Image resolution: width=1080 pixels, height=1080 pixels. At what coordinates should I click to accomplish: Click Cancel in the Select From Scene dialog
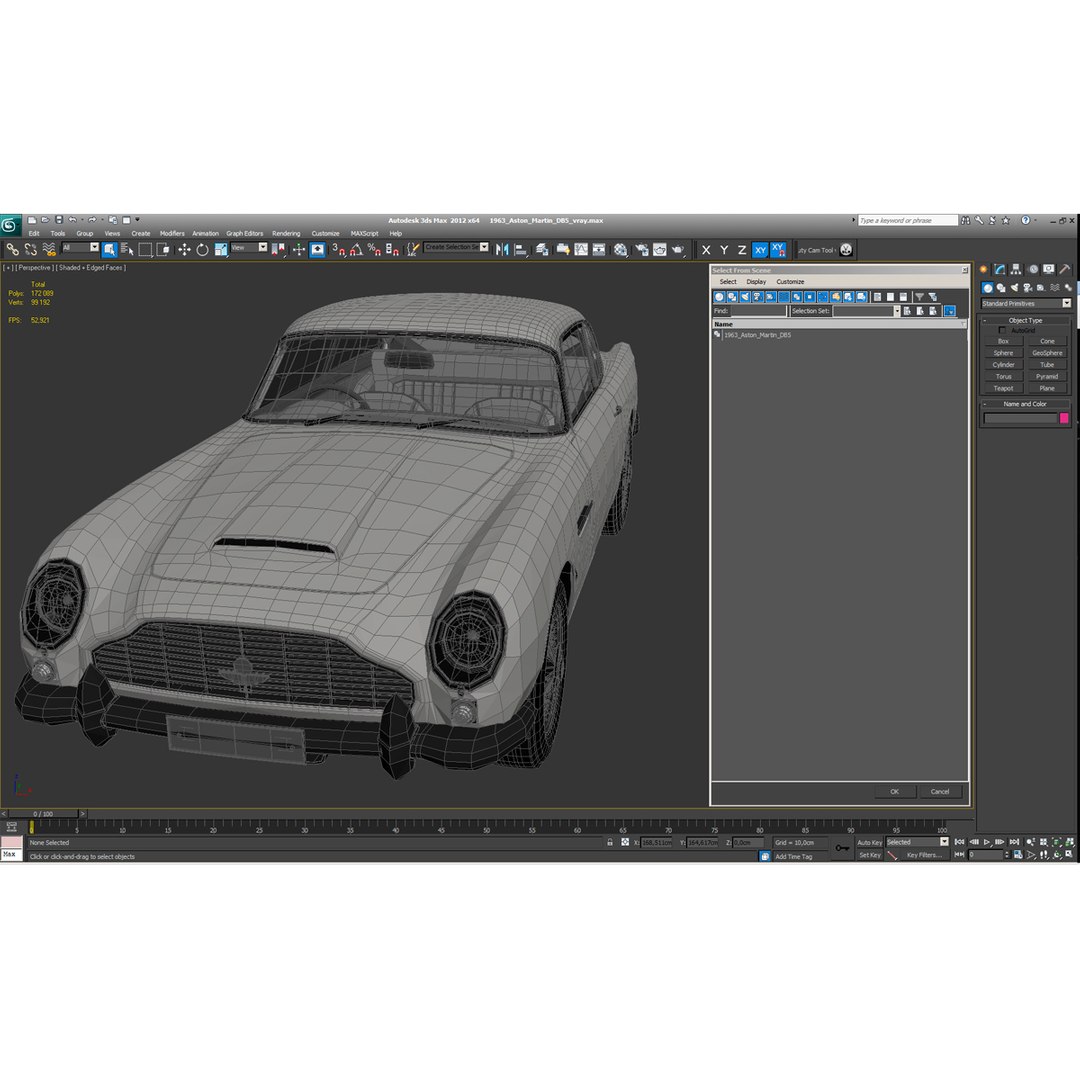pos(940,792)
